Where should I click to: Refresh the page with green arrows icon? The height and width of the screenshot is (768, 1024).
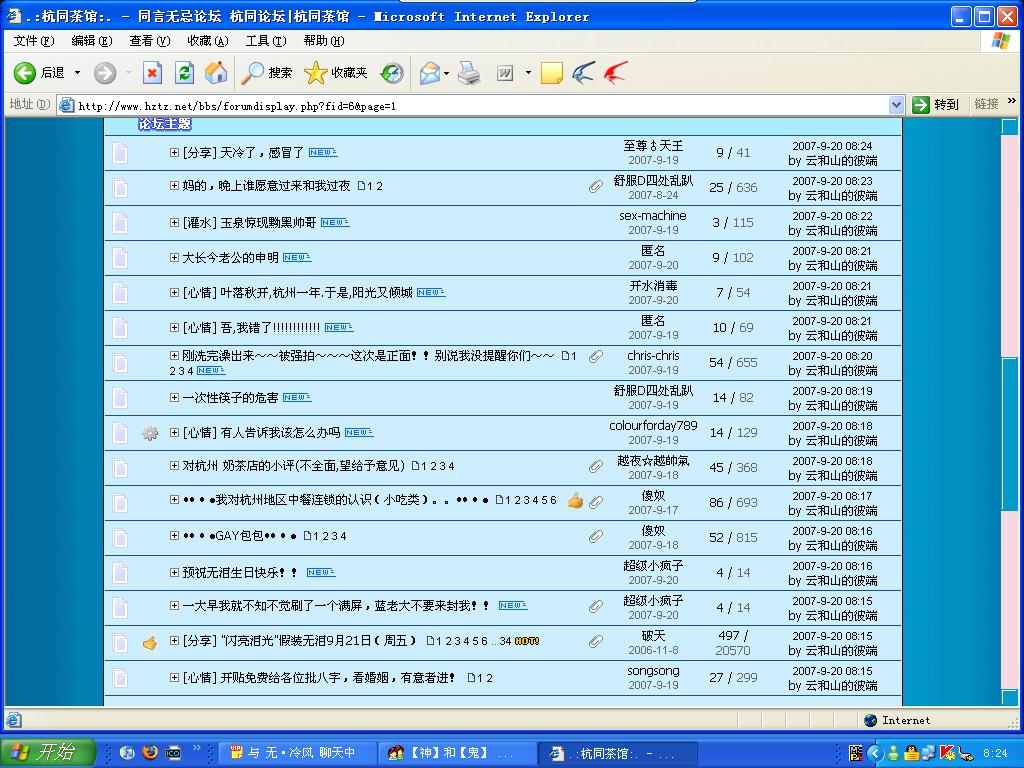pos(185,73)
